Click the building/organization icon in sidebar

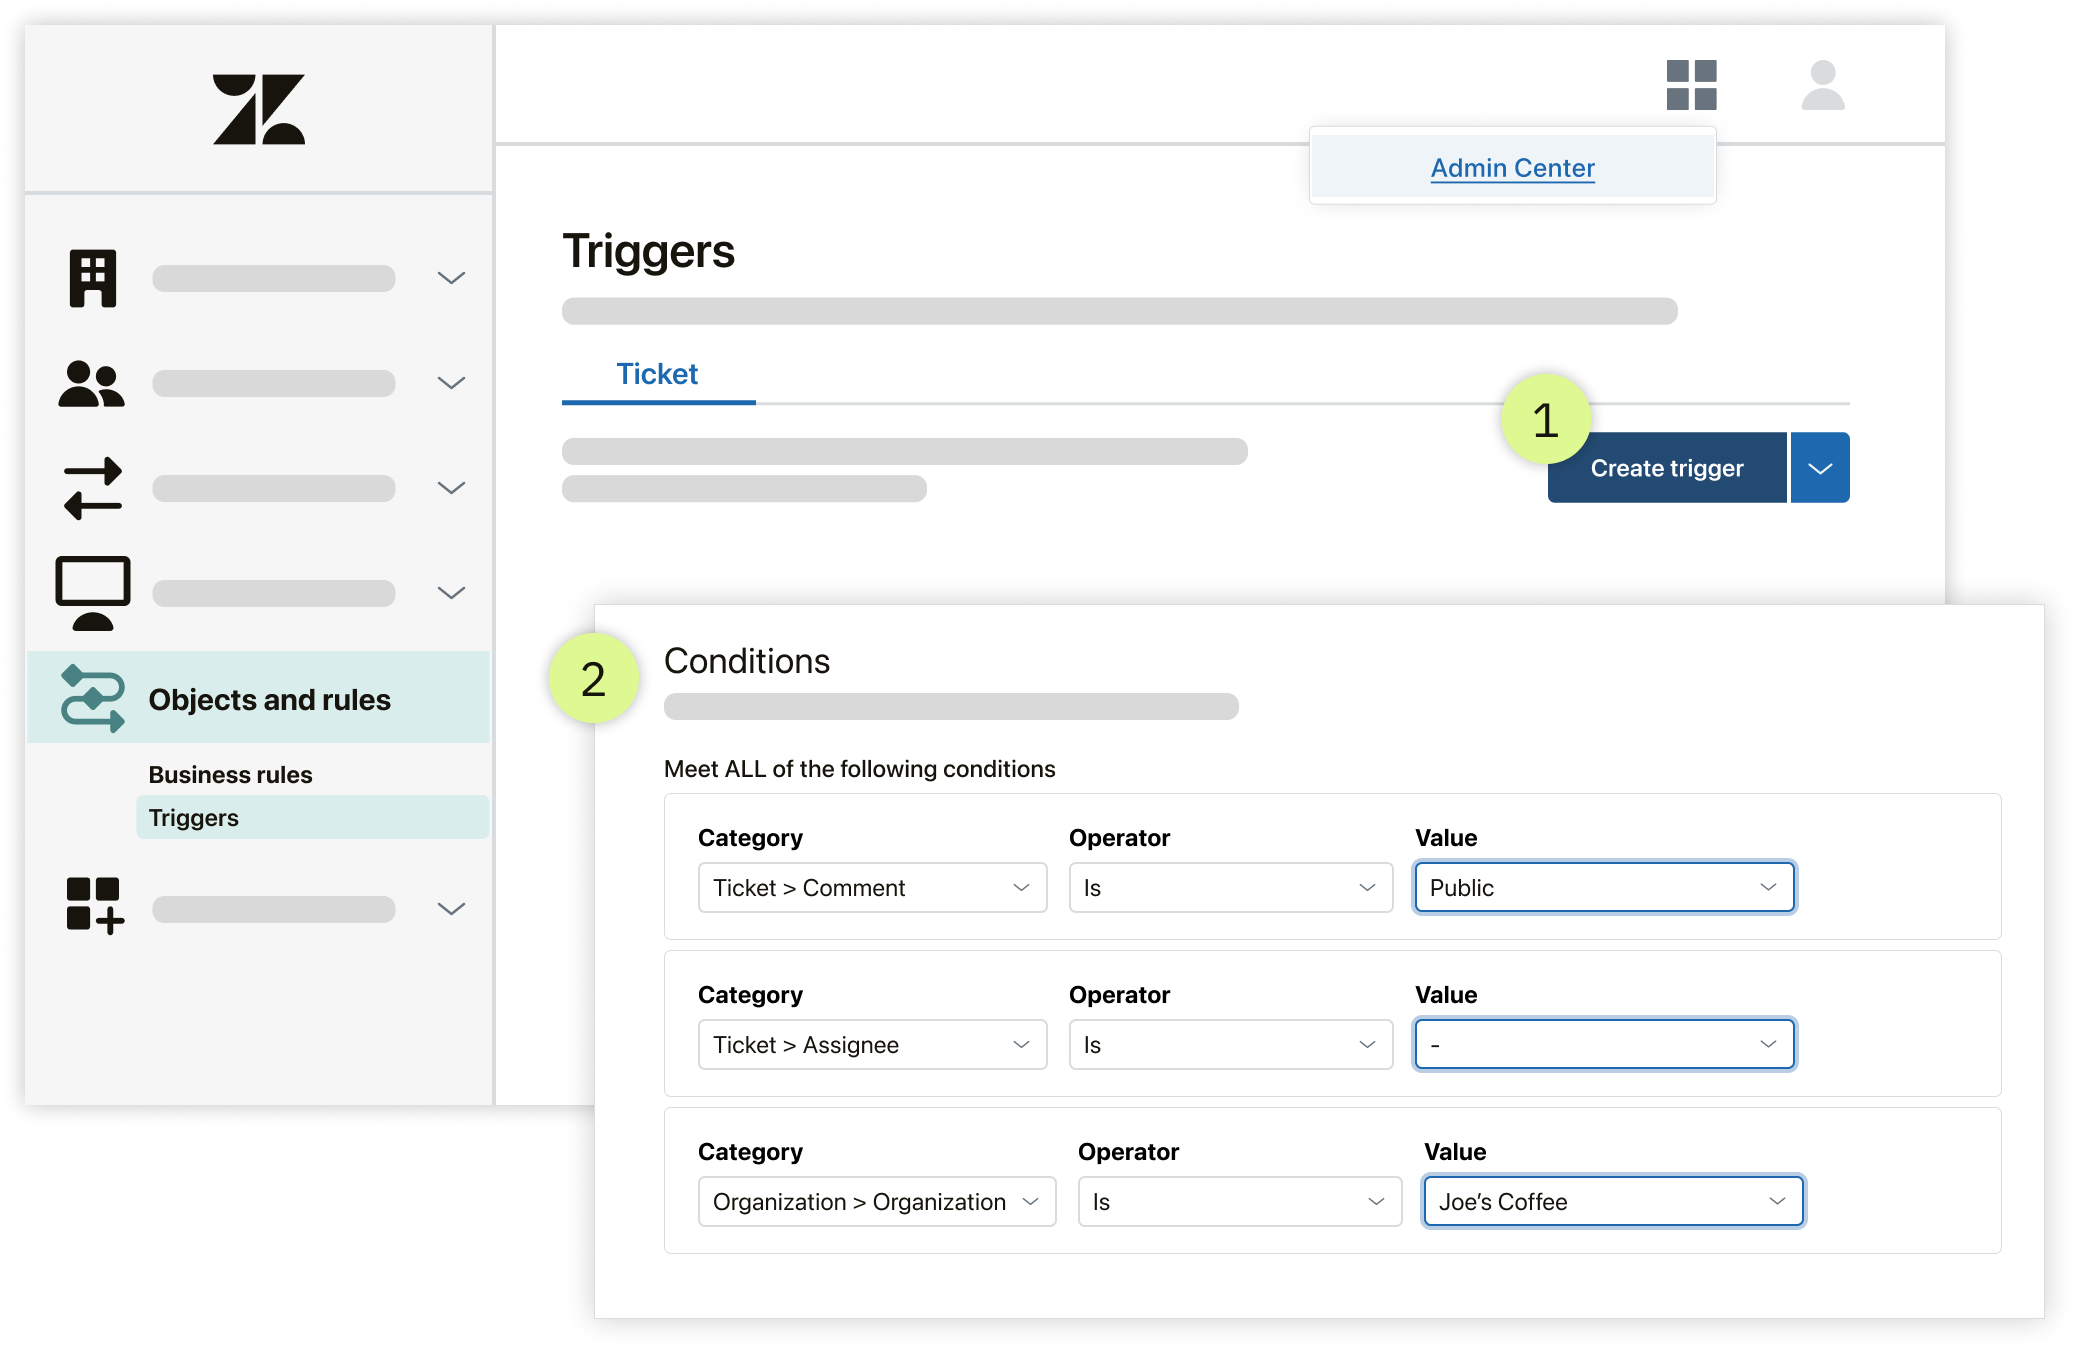(95, 280)
